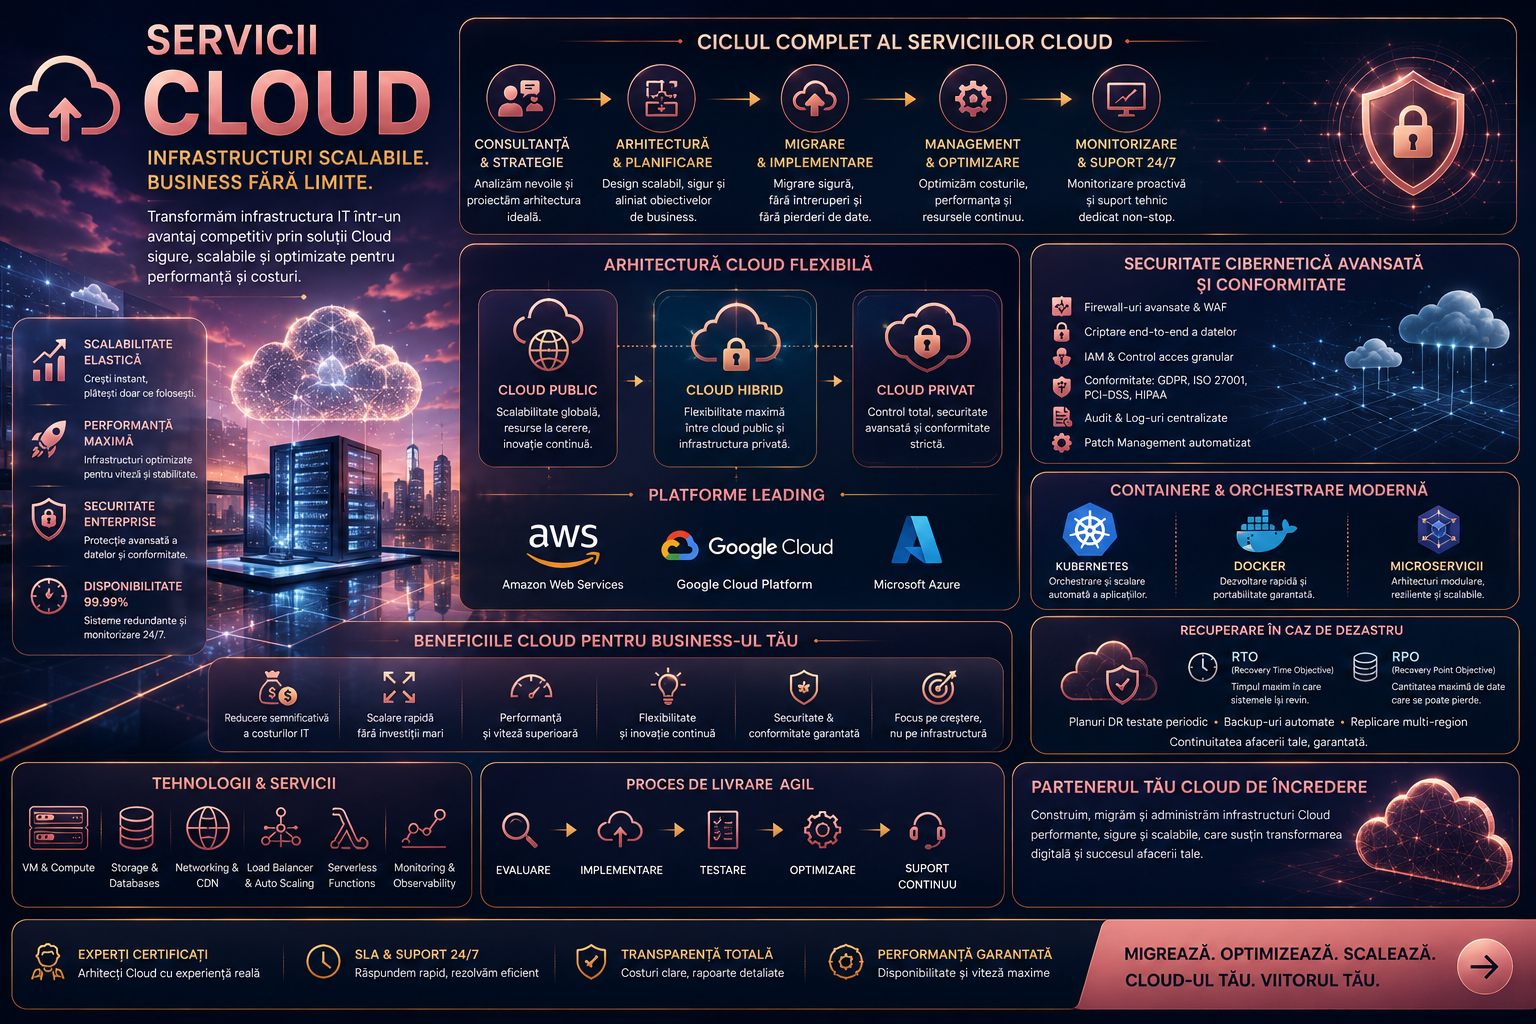Click the Arhitectură & Planificare icon

click(661, 98)
